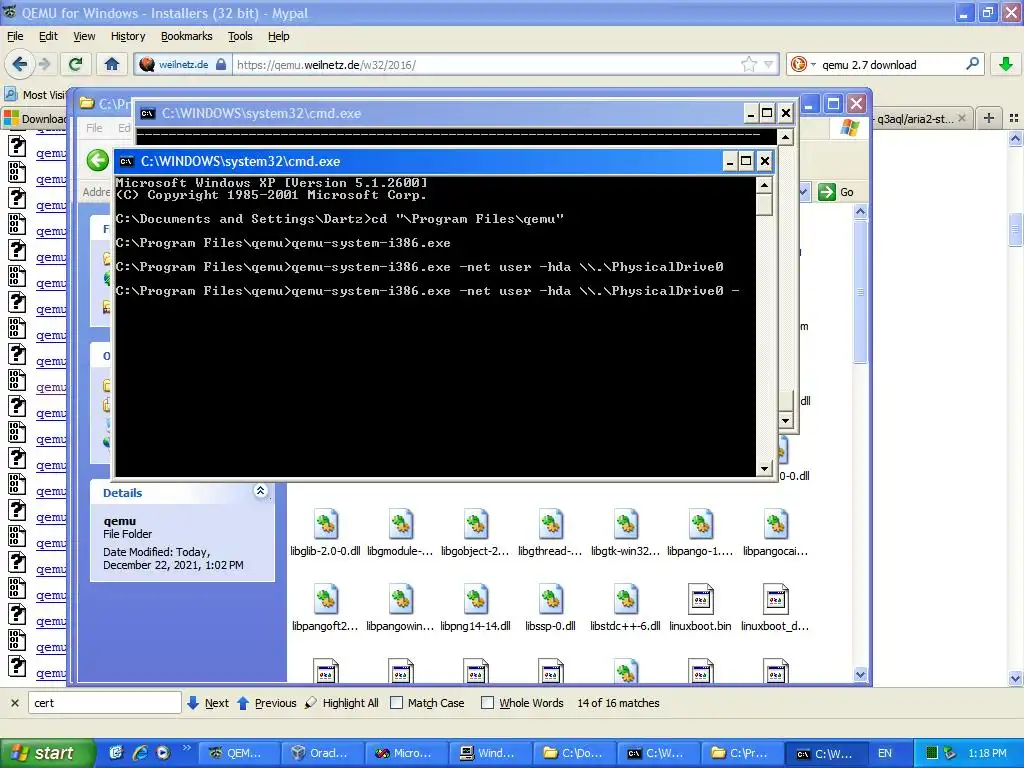The height and width of the screenshot is (768, 1024).
Task: Click the front cmd window scroll down arrow
Action: tap(764, 468)
